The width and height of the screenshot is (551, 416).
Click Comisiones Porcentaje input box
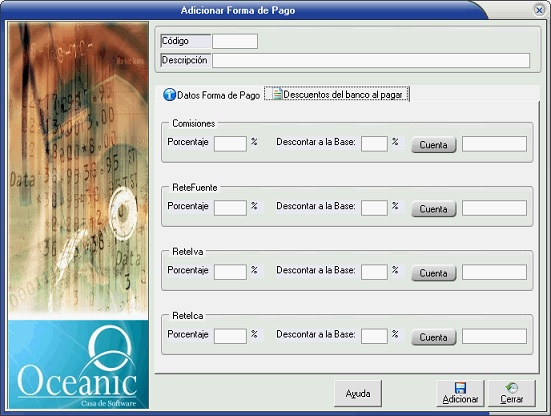click(x=231, y=144)
